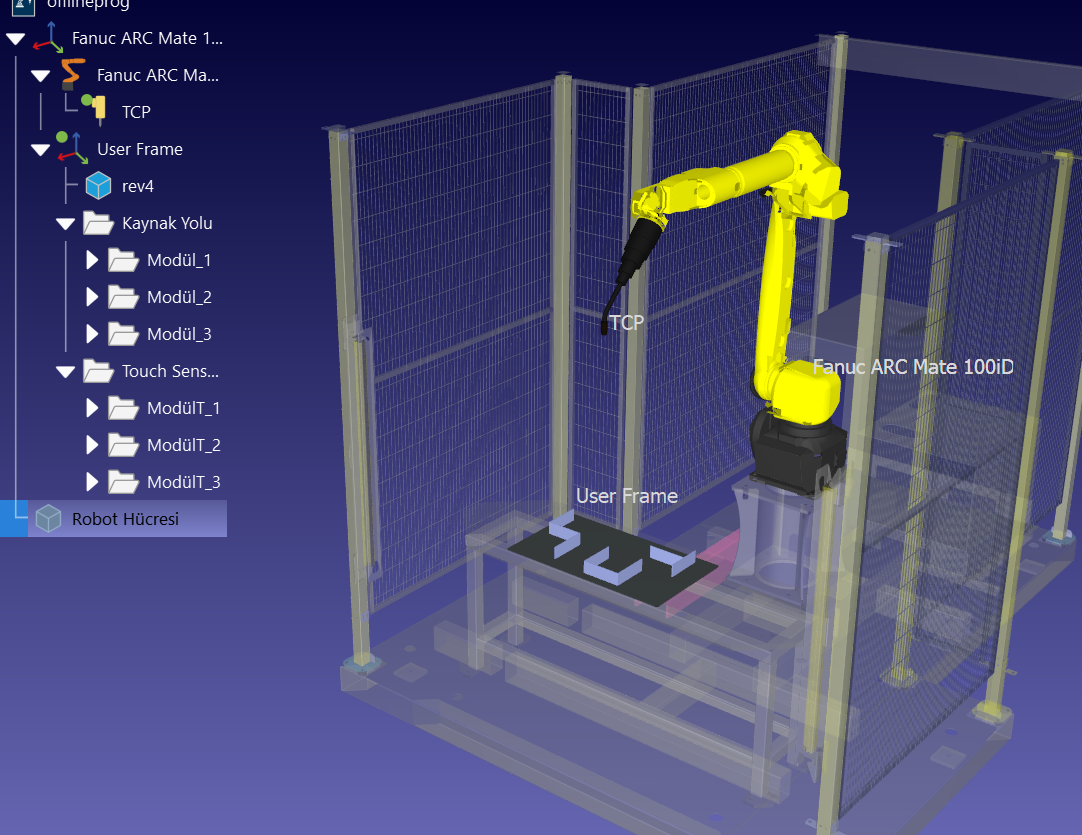
Task: Click the Modül_1 folder icon
Action: tap(123, 260)
